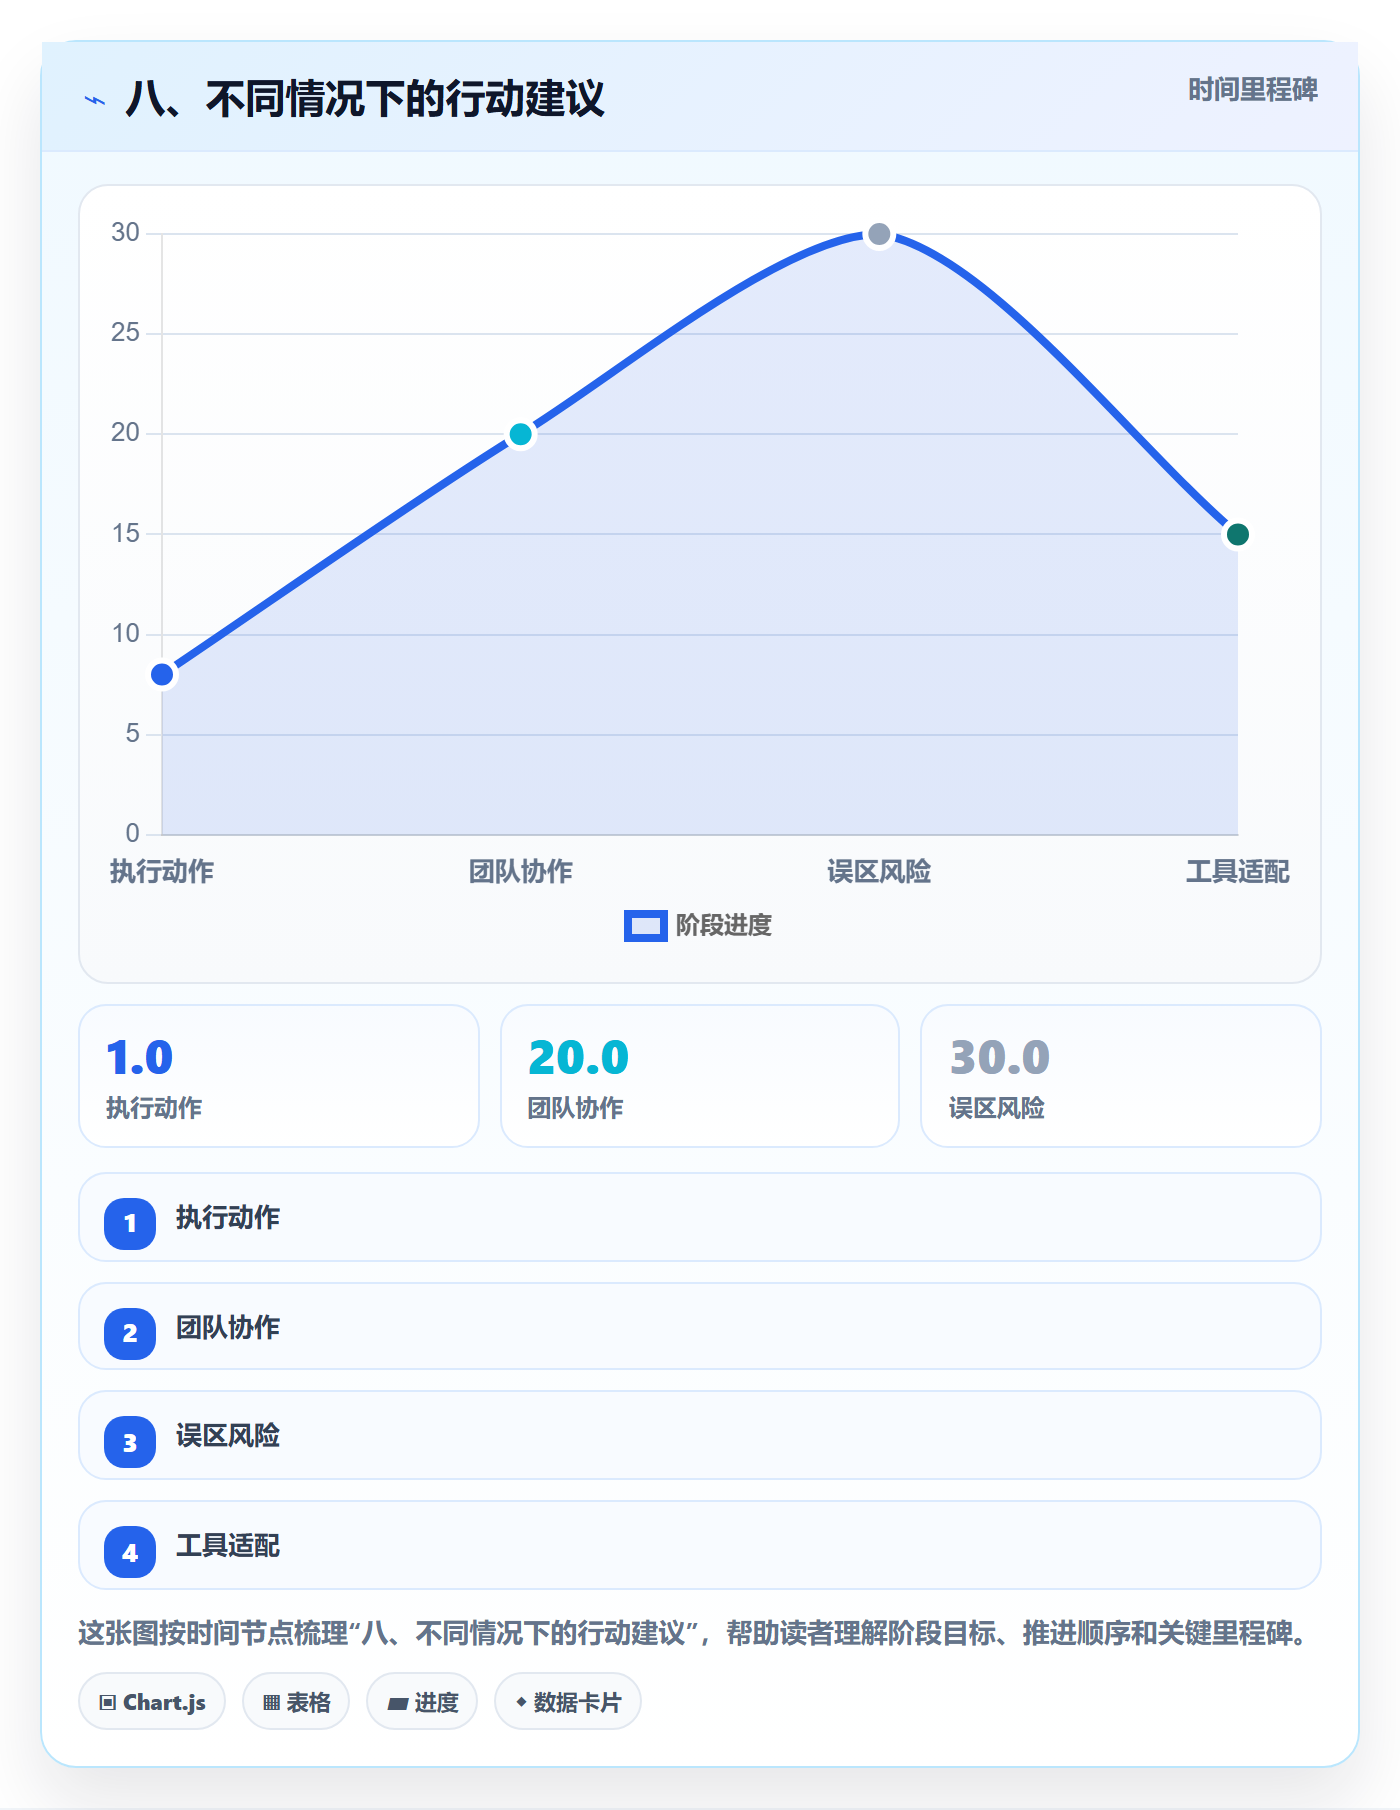
Task: Click the lightning icon beside the section title
Action: tap(95, 100)
